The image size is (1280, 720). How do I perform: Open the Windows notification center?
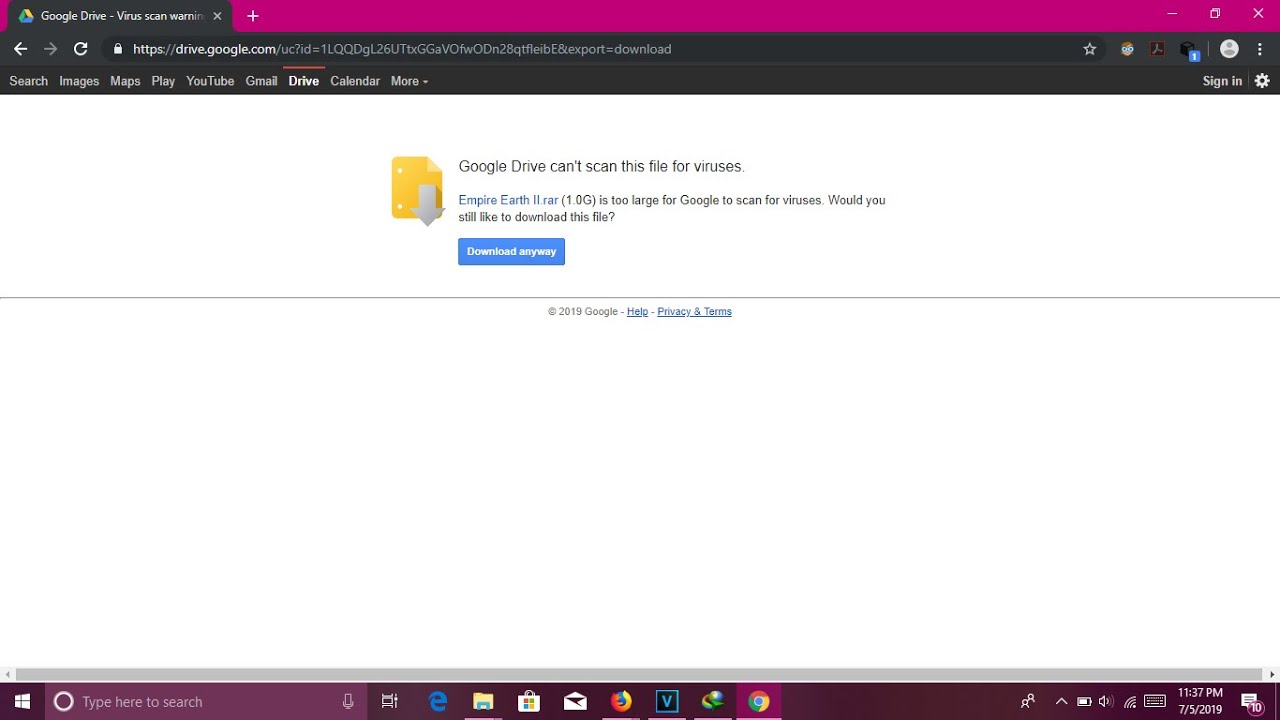click(x=1250, y=701)
